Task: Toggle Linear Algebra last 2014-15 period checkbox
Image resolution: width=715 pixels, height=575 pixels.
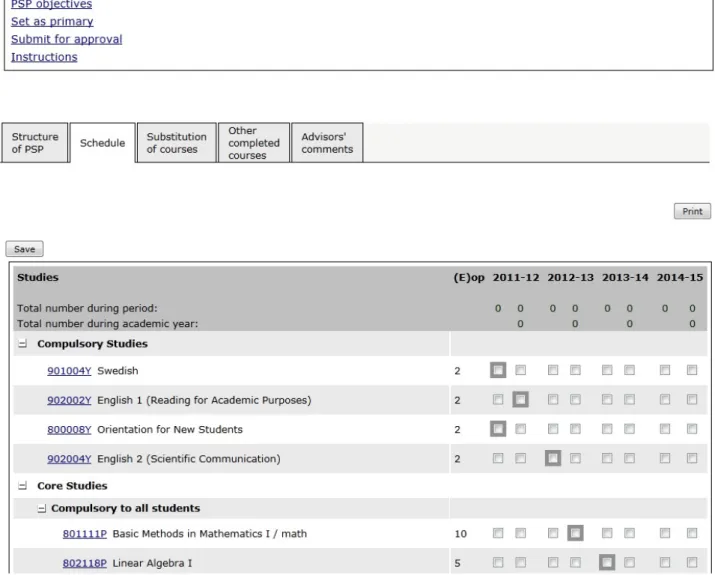Action: coord(692,562)
